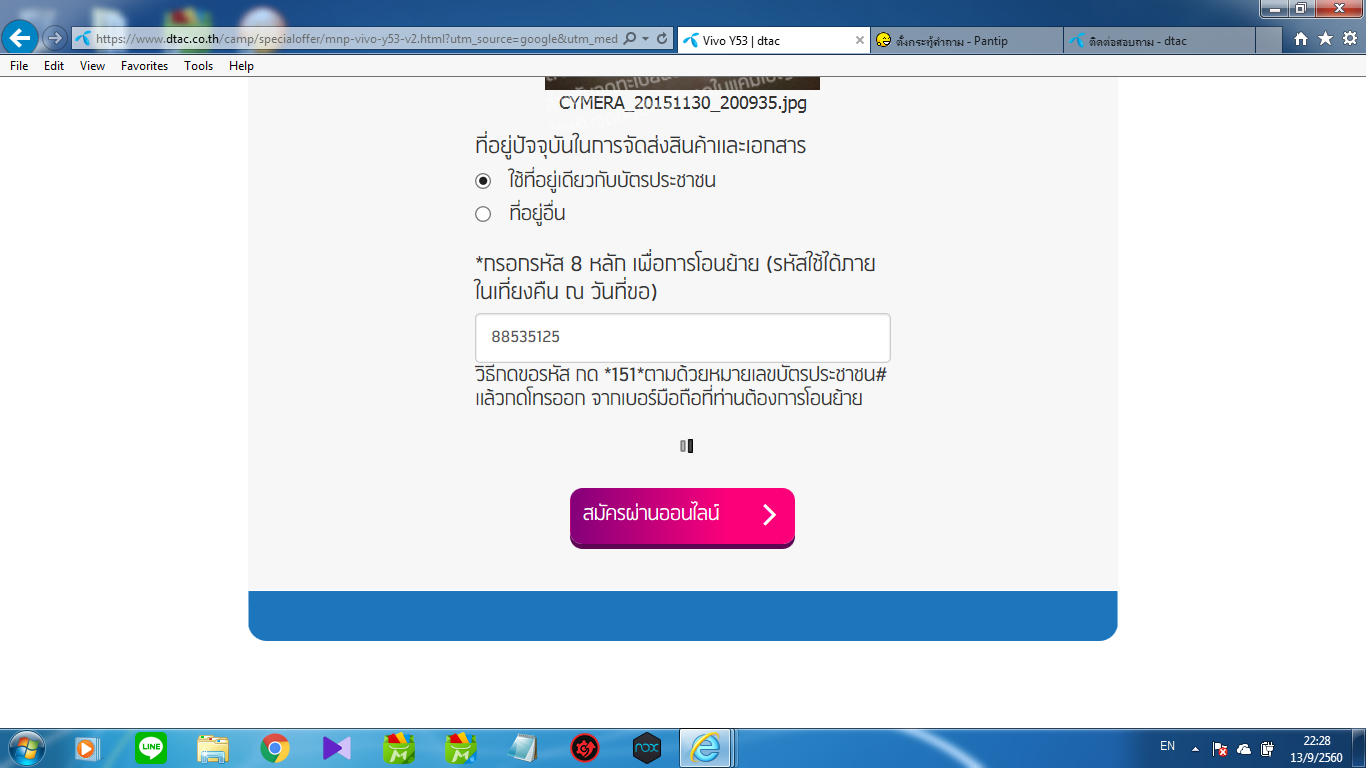
Task: Click the EN language indicator in tray
Action: click(x=1167, y=746)
